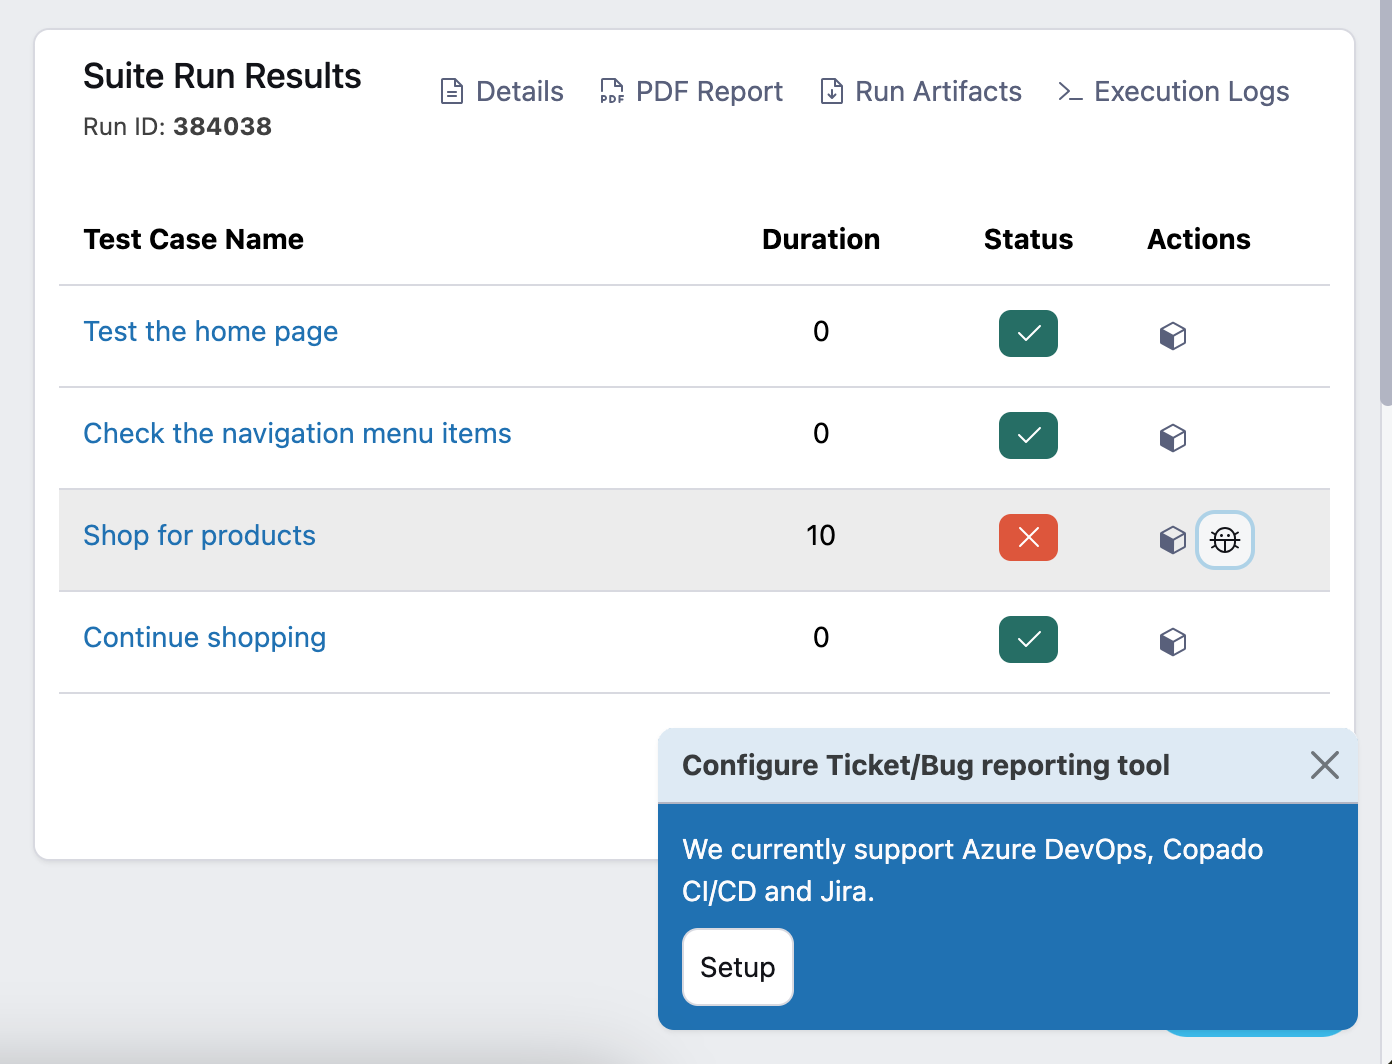This screenshot has height=1064, width=1392.
Task: Click the green passed status for Continue shopping
Action: click(1028, 639)
